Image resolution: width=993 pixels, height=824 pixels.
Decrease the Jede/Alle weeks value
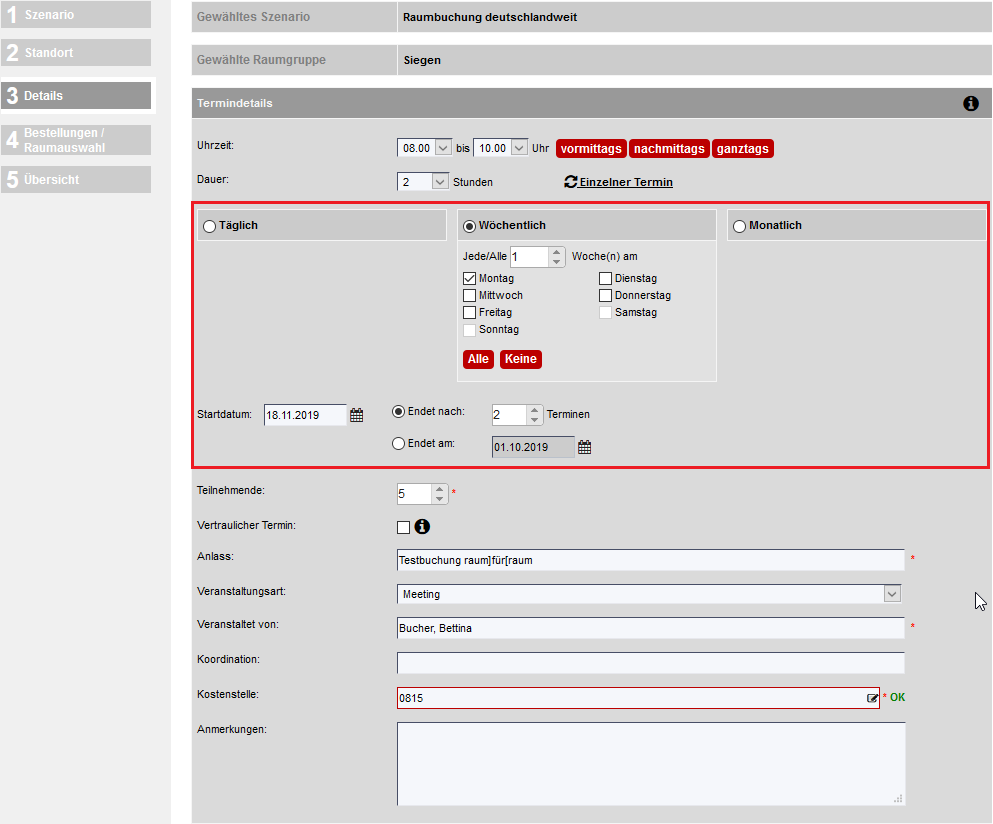pos(556,262)
